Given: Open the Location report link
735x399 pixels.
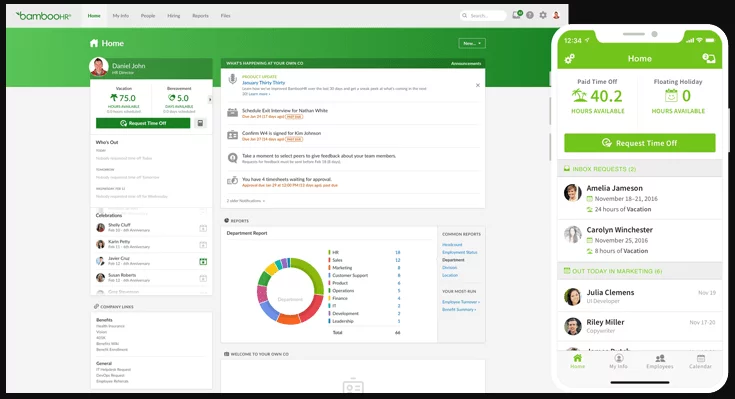Looking at the screenshot, I should click(450, 275).
